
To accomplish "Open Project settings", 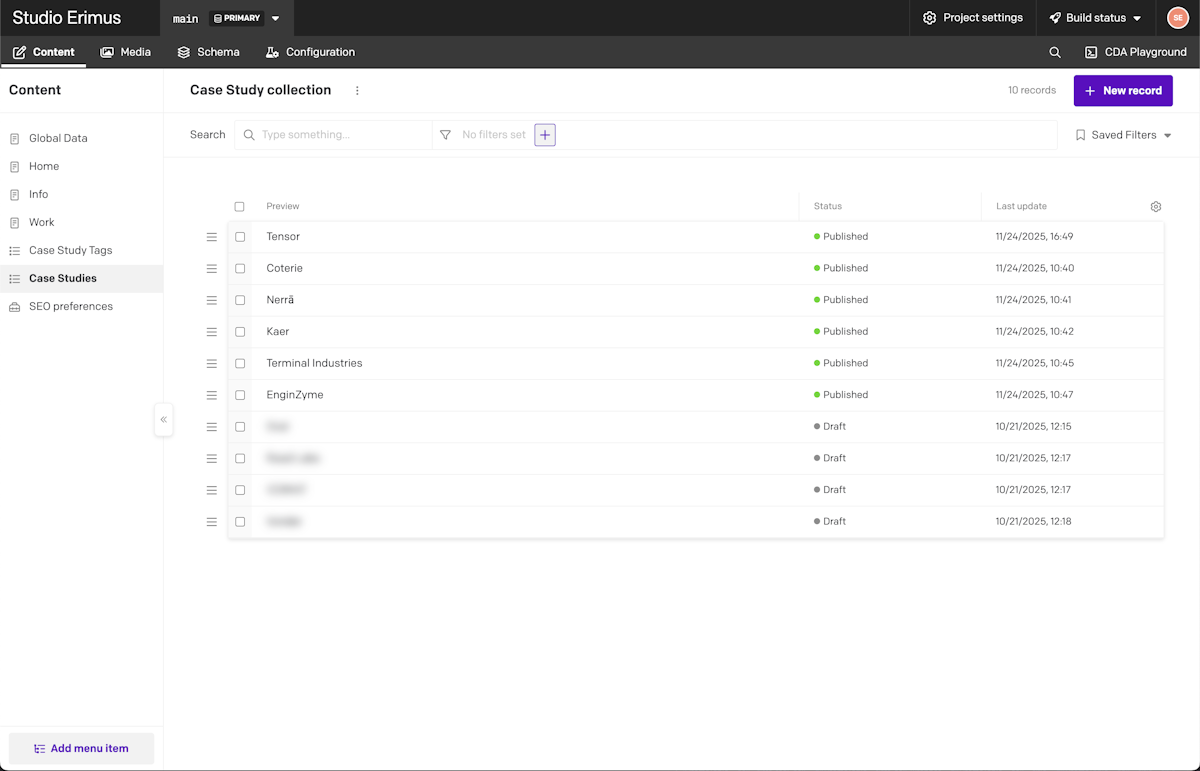I will pyautogui.click(x=972, y=18).
